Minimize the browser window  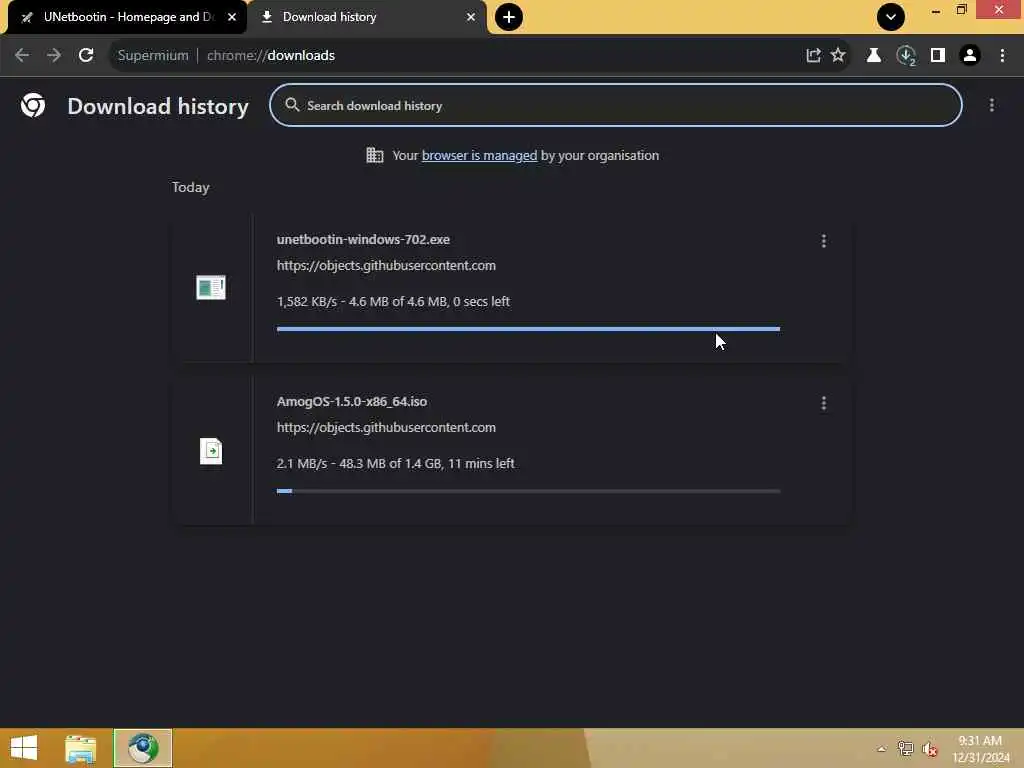pyautogui.click(x=935, y=10)
